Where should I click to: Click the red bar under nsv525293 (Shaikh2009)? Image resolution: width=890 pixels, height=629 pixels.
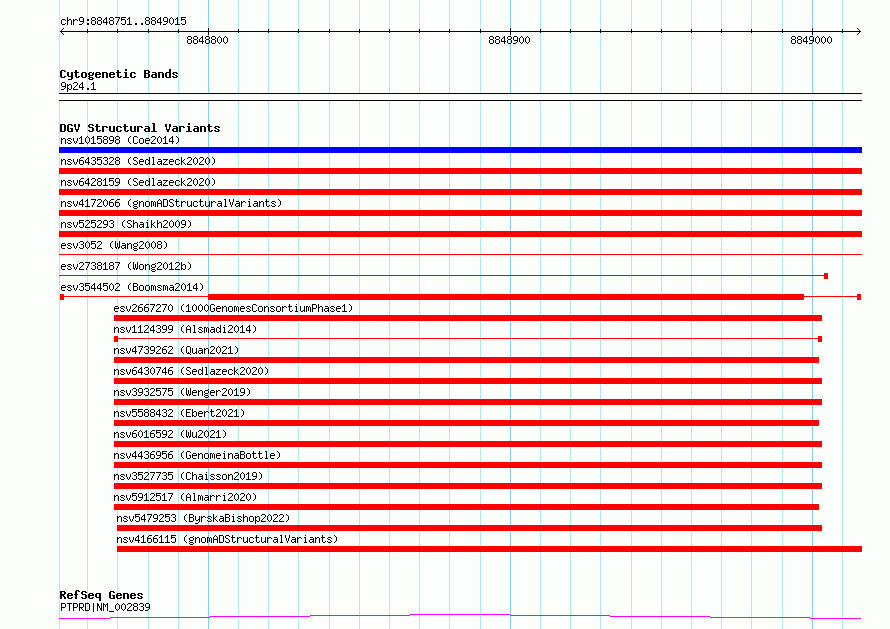click(x=460, y=234)
